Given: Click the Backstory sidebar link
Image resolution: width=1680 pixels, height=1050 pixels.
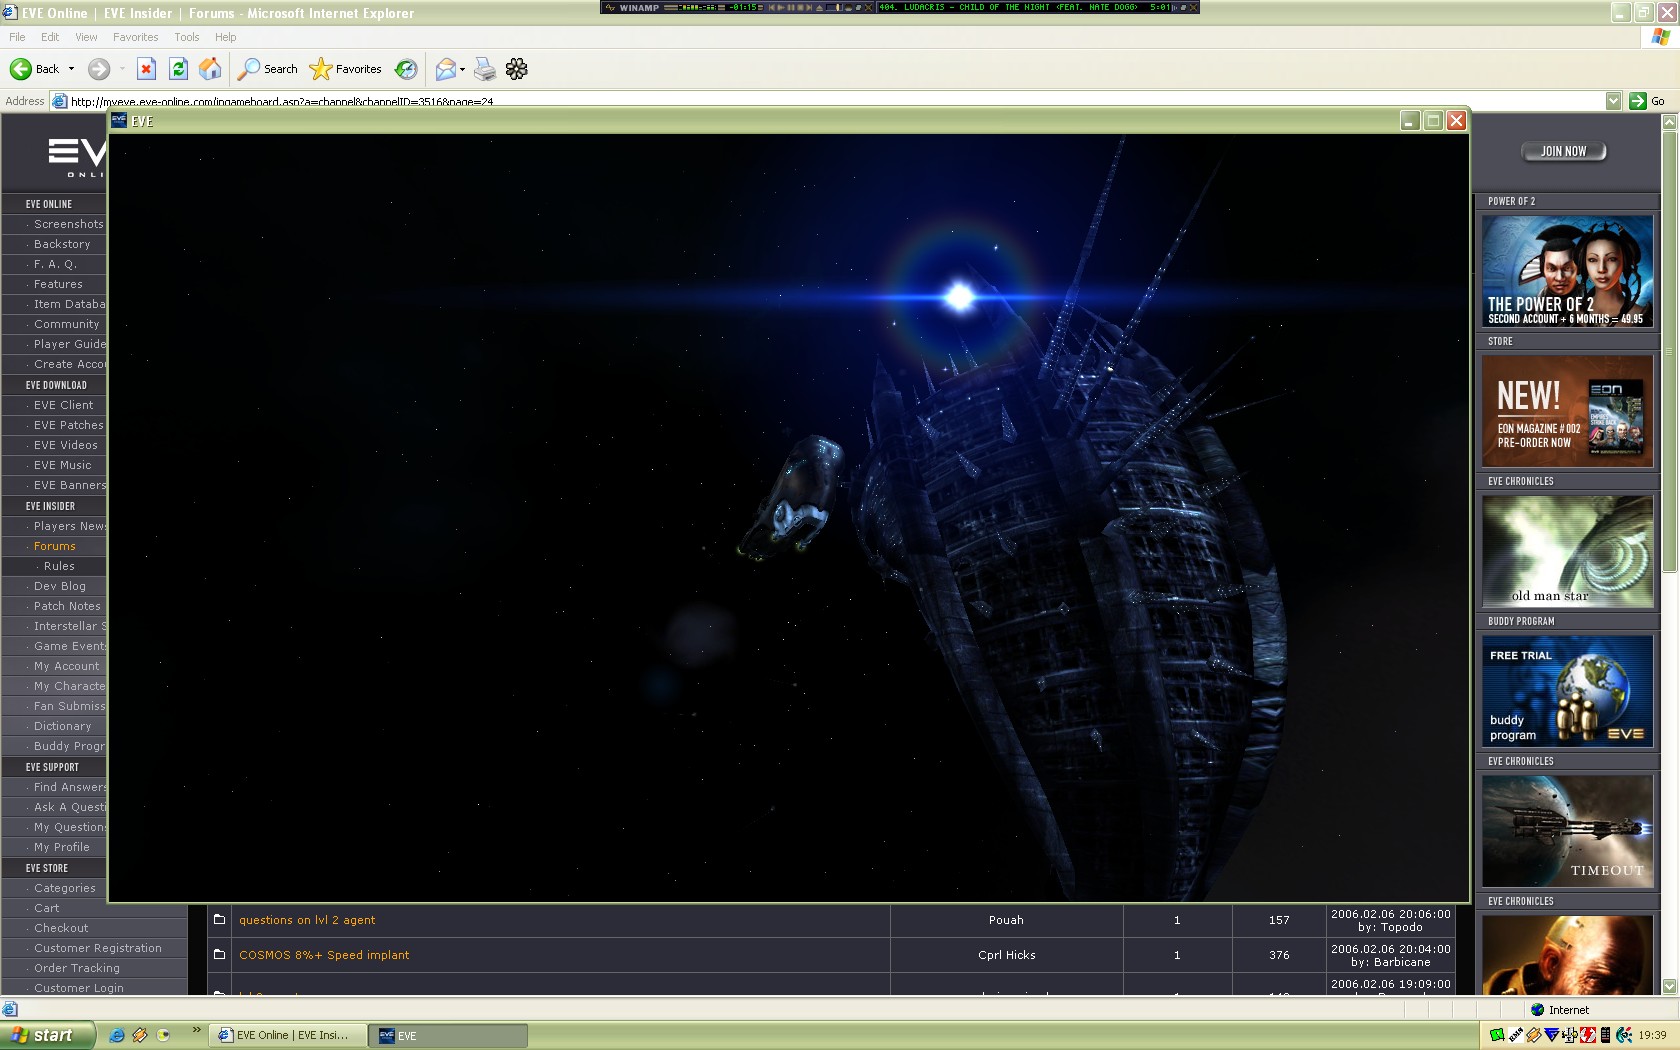Looking at the screenshot, I should coord(62,244).
